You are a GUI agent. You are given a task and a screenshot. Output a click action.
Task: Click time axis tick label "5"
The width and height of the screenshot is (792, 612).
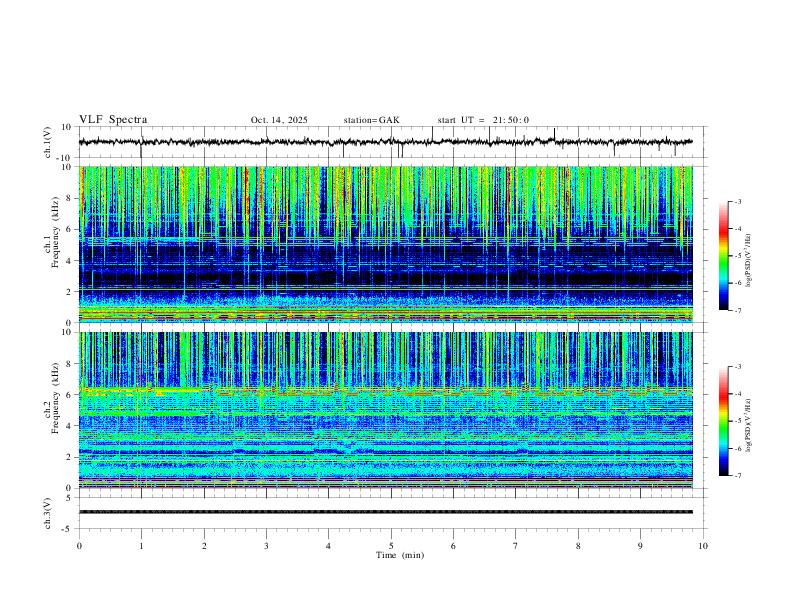(x=391, y=546)
